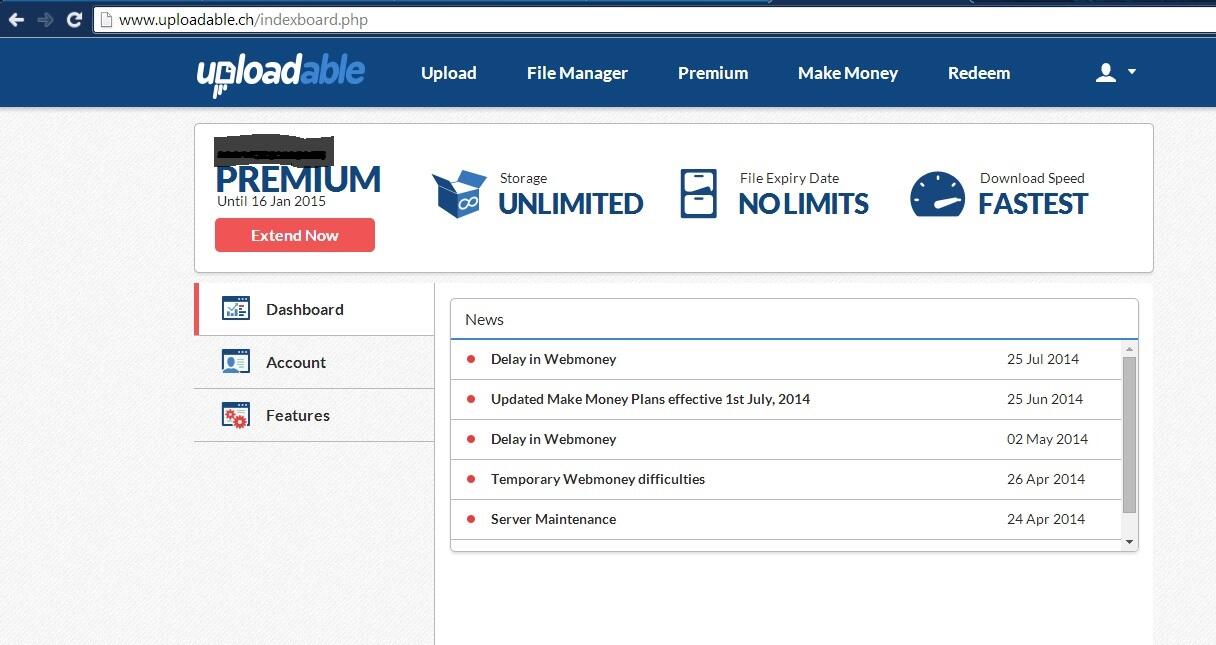
Task: Reload the page with refresh icon
Action: (x=74, y=19)
